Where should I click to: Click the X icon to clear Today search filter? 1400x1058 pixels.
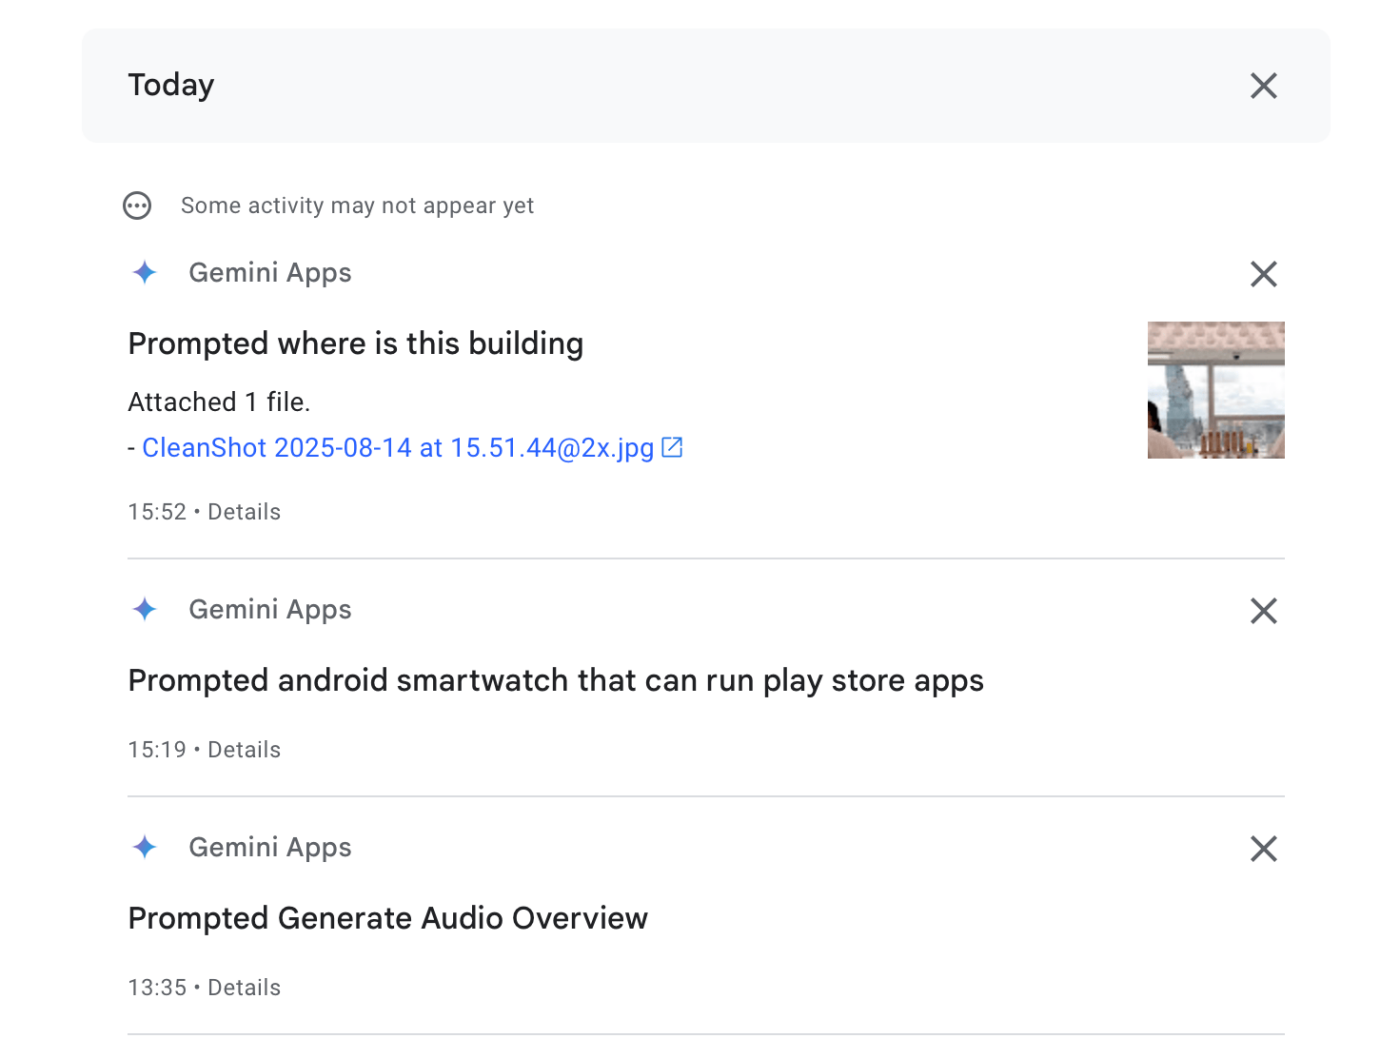pyautogui.click(x=1263, y=85)
